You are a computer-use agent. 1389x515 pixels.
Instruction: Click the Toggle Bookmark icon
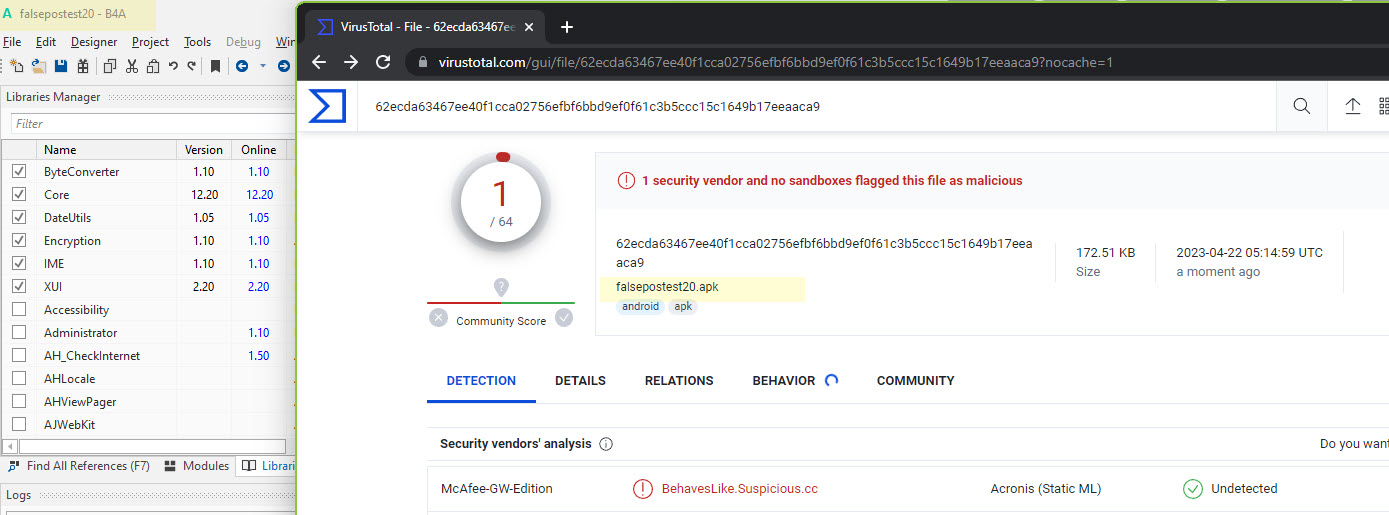tap(215, 66)
